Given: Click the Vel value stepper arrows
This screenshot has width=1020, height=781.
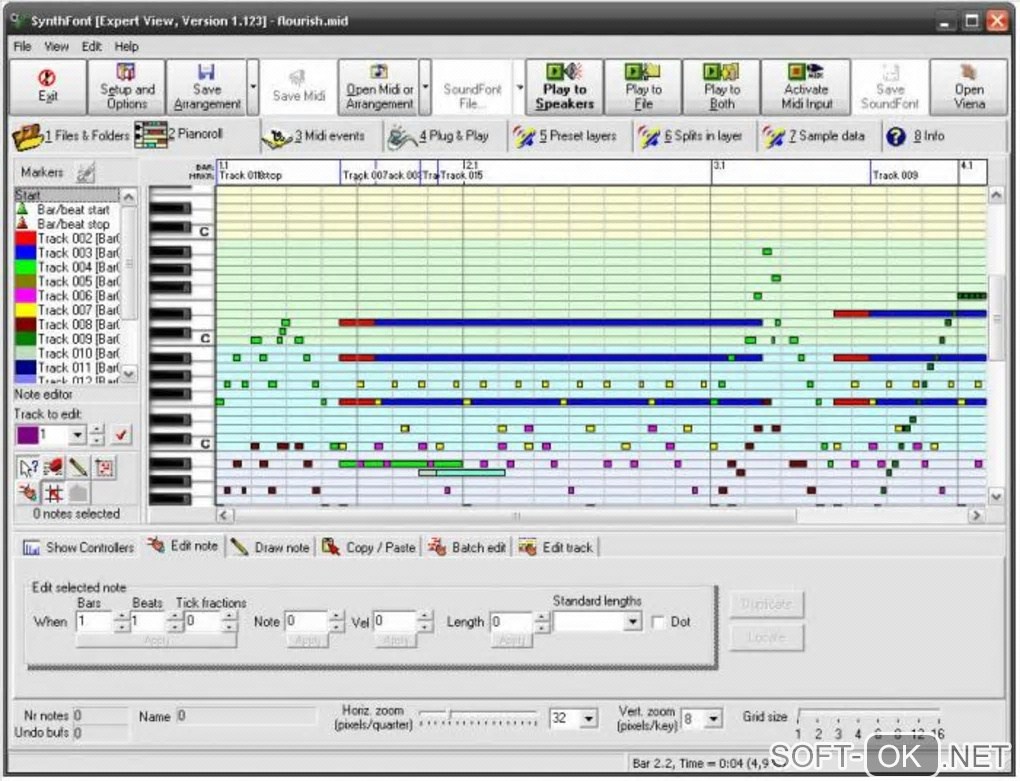Looking at the screenshot, I should point(424,622).
